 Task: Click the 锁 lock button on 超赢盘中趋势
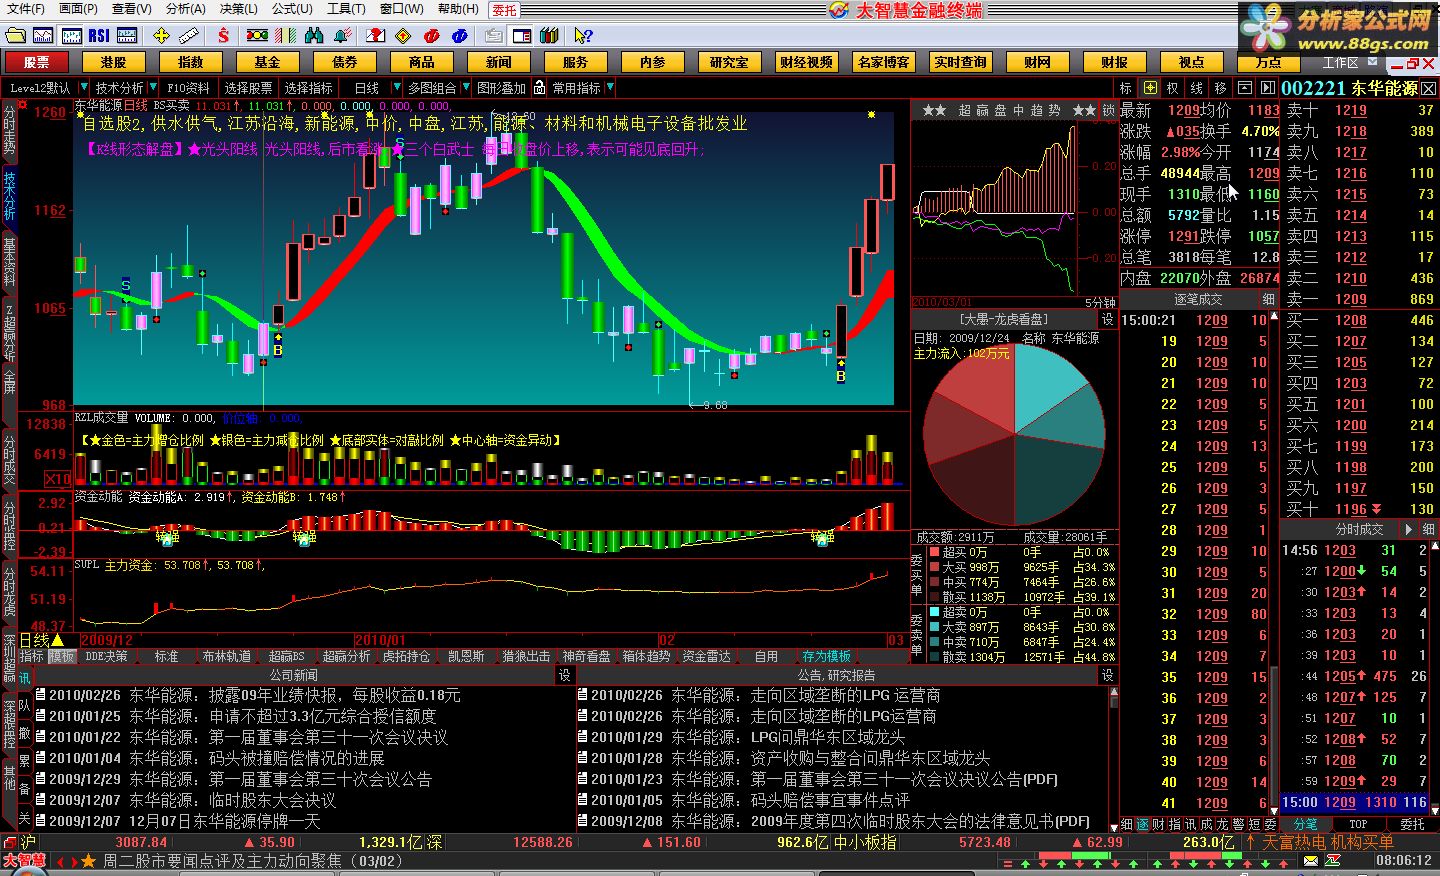(1108, 110)
